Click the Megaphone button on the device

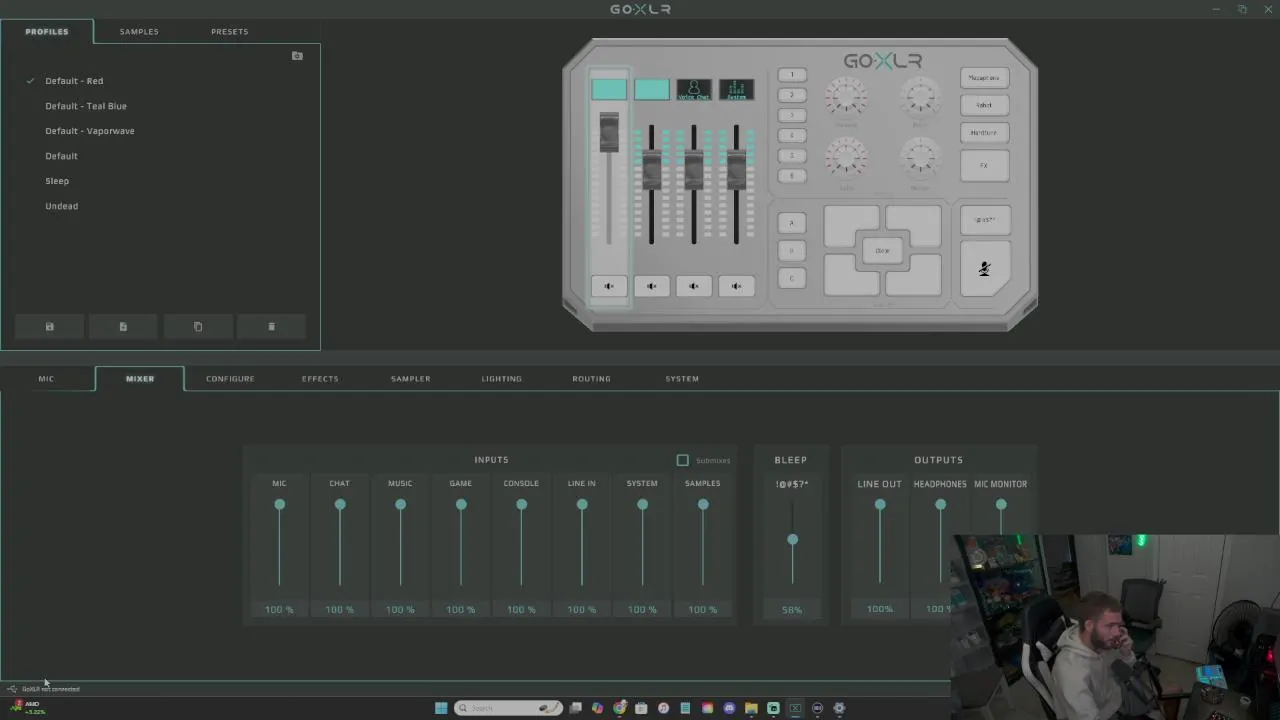coord(984,78)
